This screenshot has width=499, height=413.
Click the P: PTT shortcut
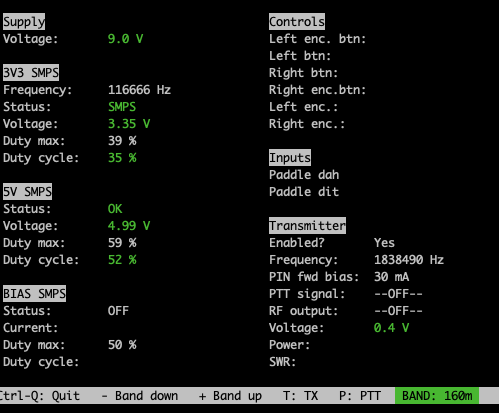tap(360, 396)
